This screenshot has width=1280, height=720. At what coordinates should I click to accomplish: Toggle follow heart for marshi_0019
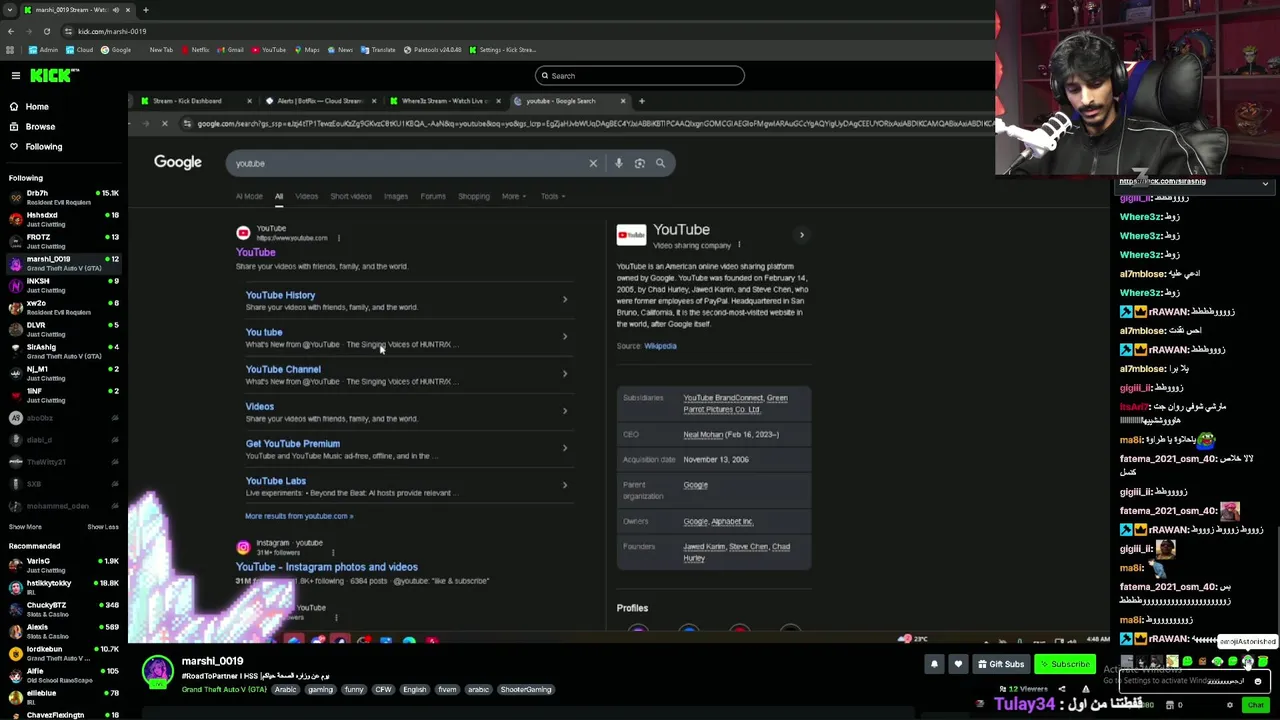pyautogui.click(x=958, y=664)
